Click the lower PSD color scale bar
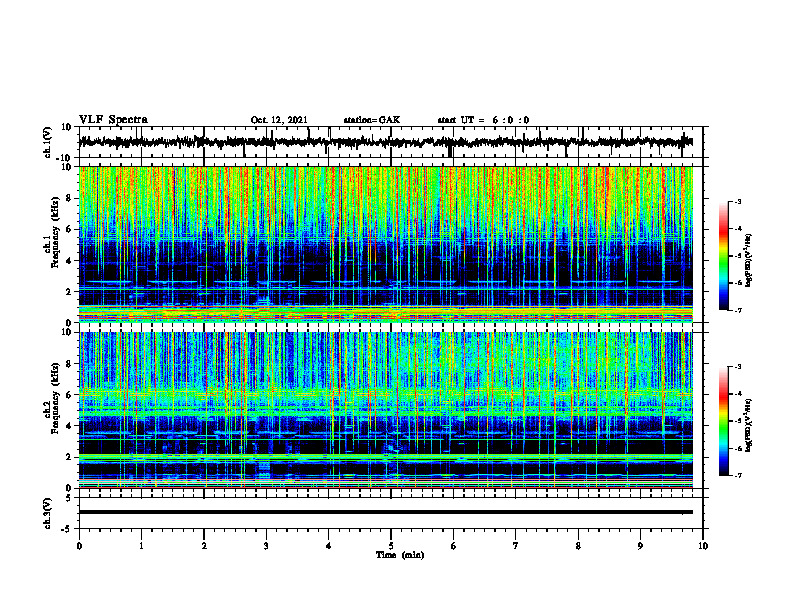Screen dimensions: 792x612 pos(723,421)
